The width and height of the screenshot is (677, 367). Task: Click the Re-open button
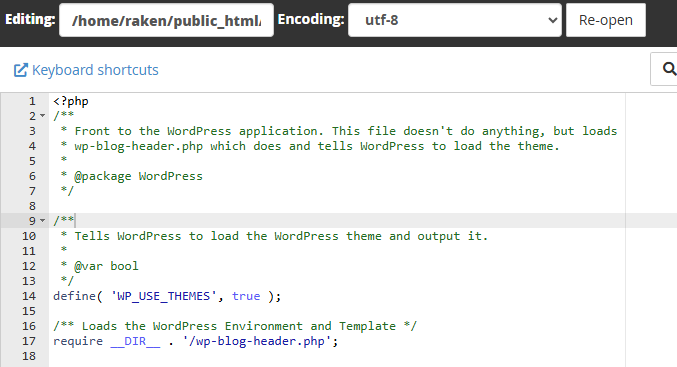coord(606,20)
